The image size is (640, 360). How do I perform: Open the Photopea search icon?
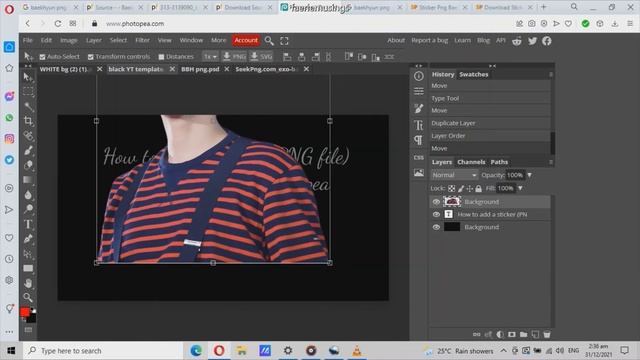[x=269, y=40]
